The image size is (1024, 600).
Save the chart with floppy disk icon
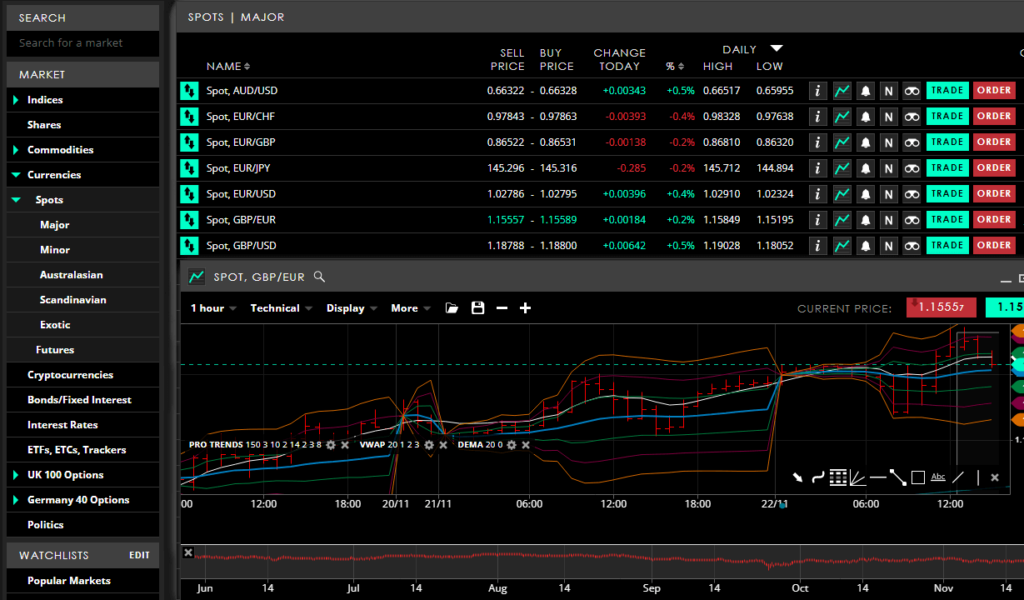(x=478, y=308)
